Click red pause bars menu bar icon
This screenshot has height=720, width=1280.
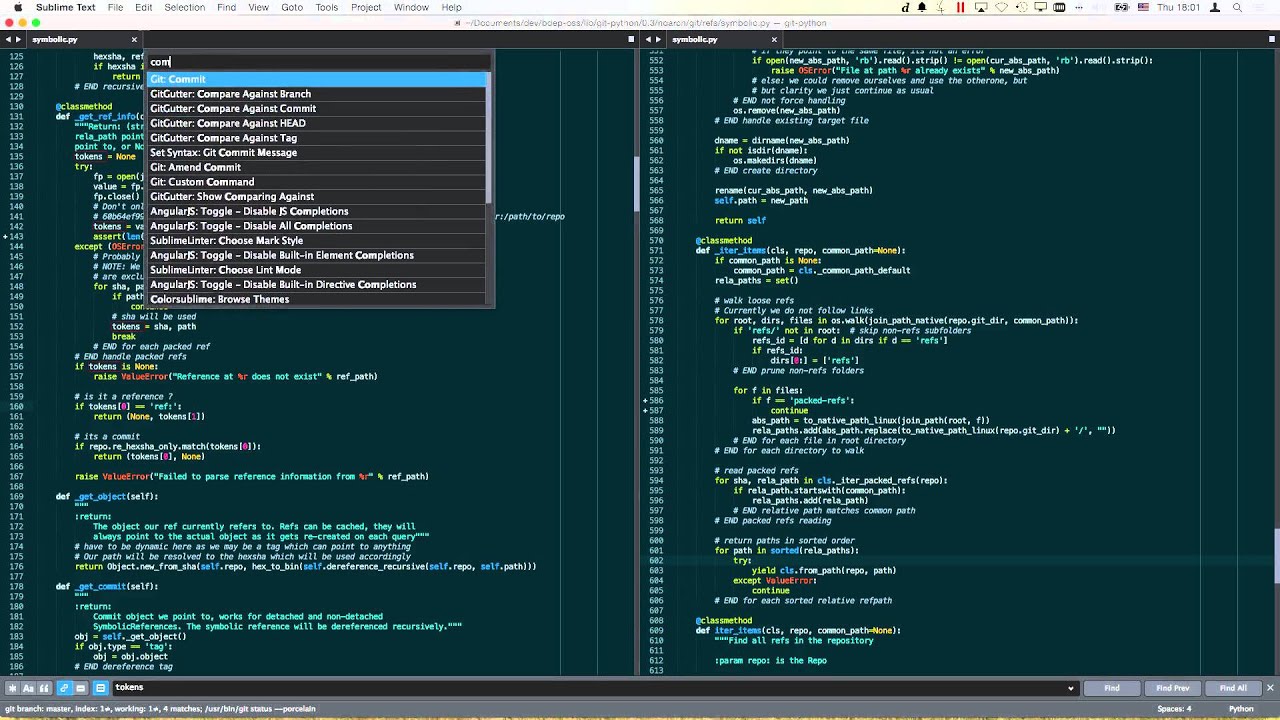coord(961,7)
